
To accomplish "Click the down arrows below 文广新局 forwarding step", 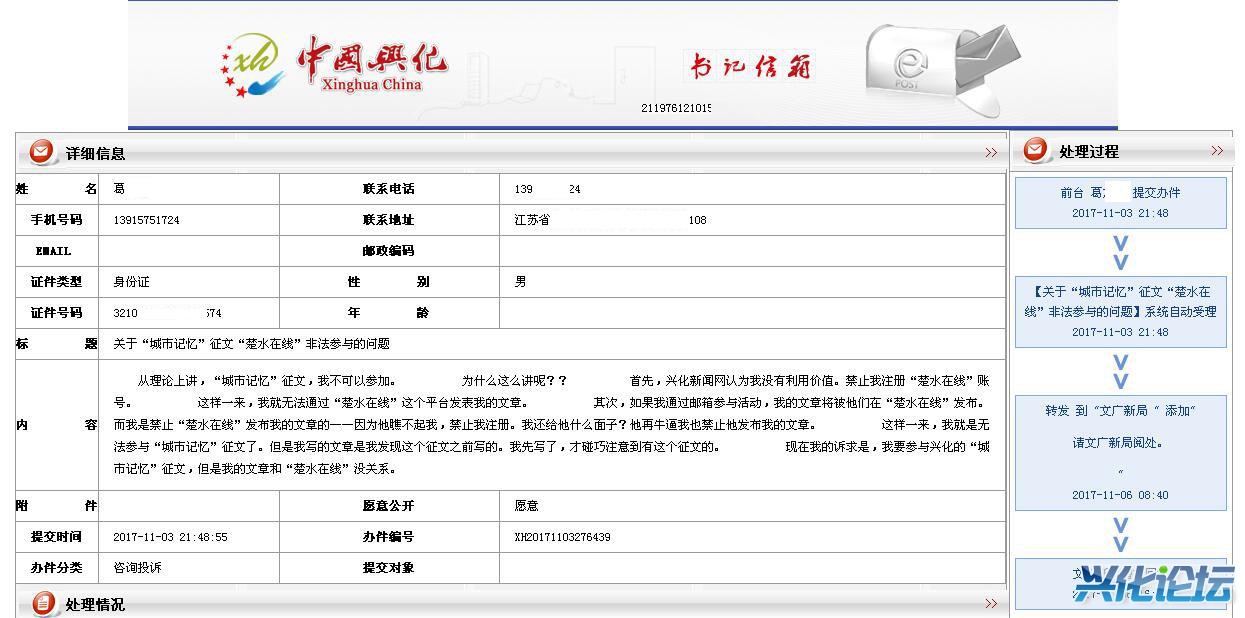I will pos(1120,534).
